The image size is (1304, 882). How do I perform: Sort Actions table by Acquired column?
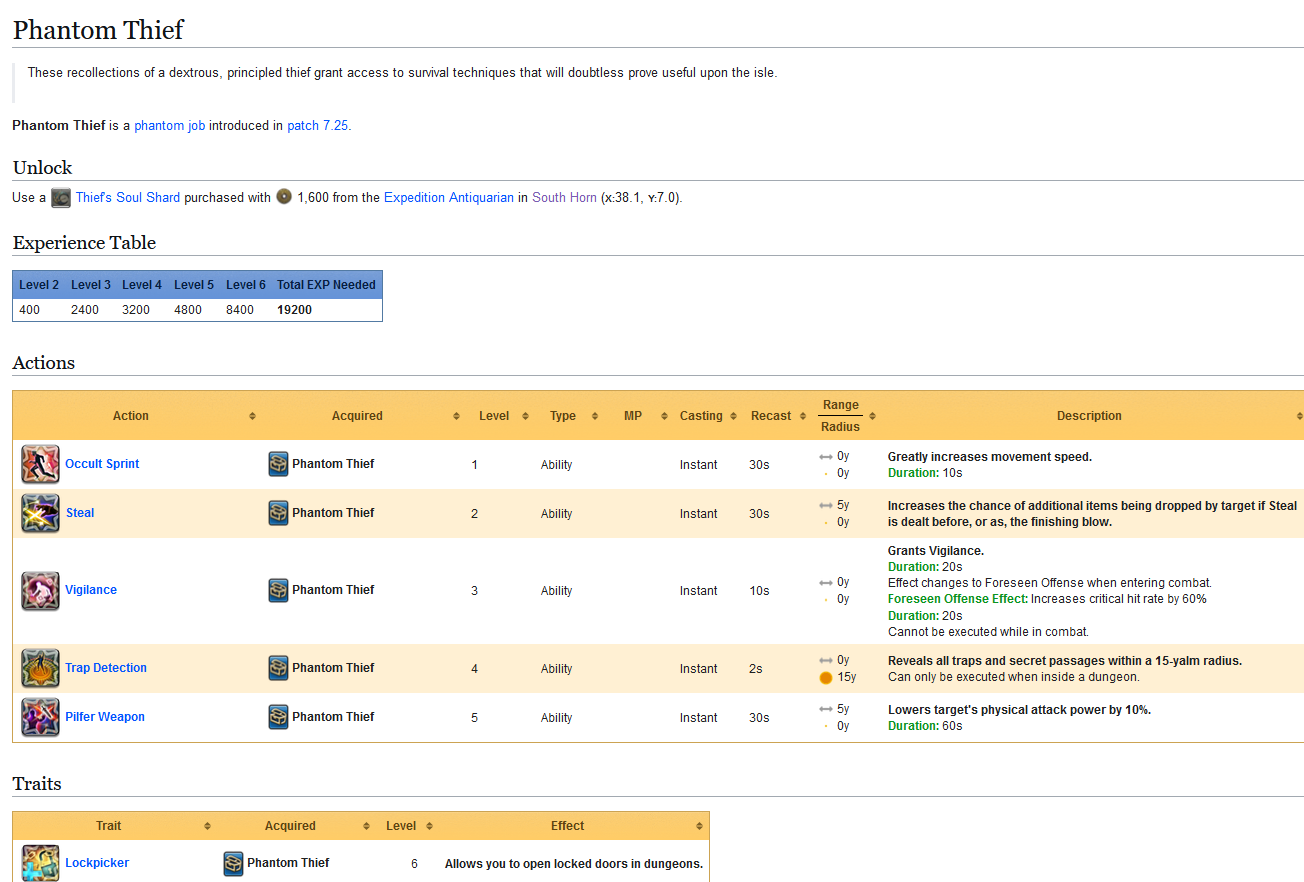[456, 416]
